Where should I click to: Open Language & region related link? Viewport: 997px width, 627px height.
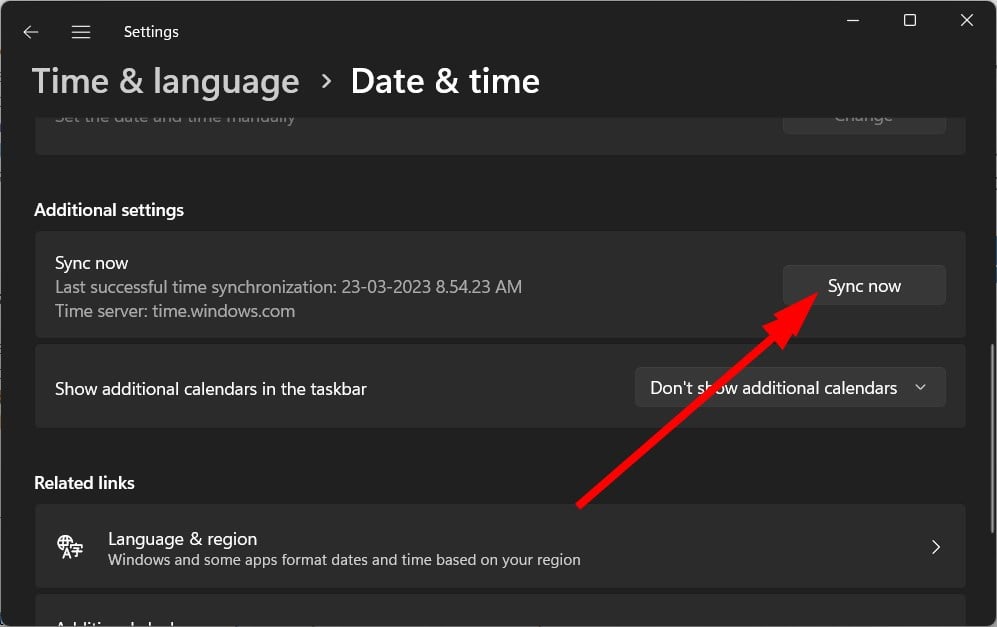(500, 546)
